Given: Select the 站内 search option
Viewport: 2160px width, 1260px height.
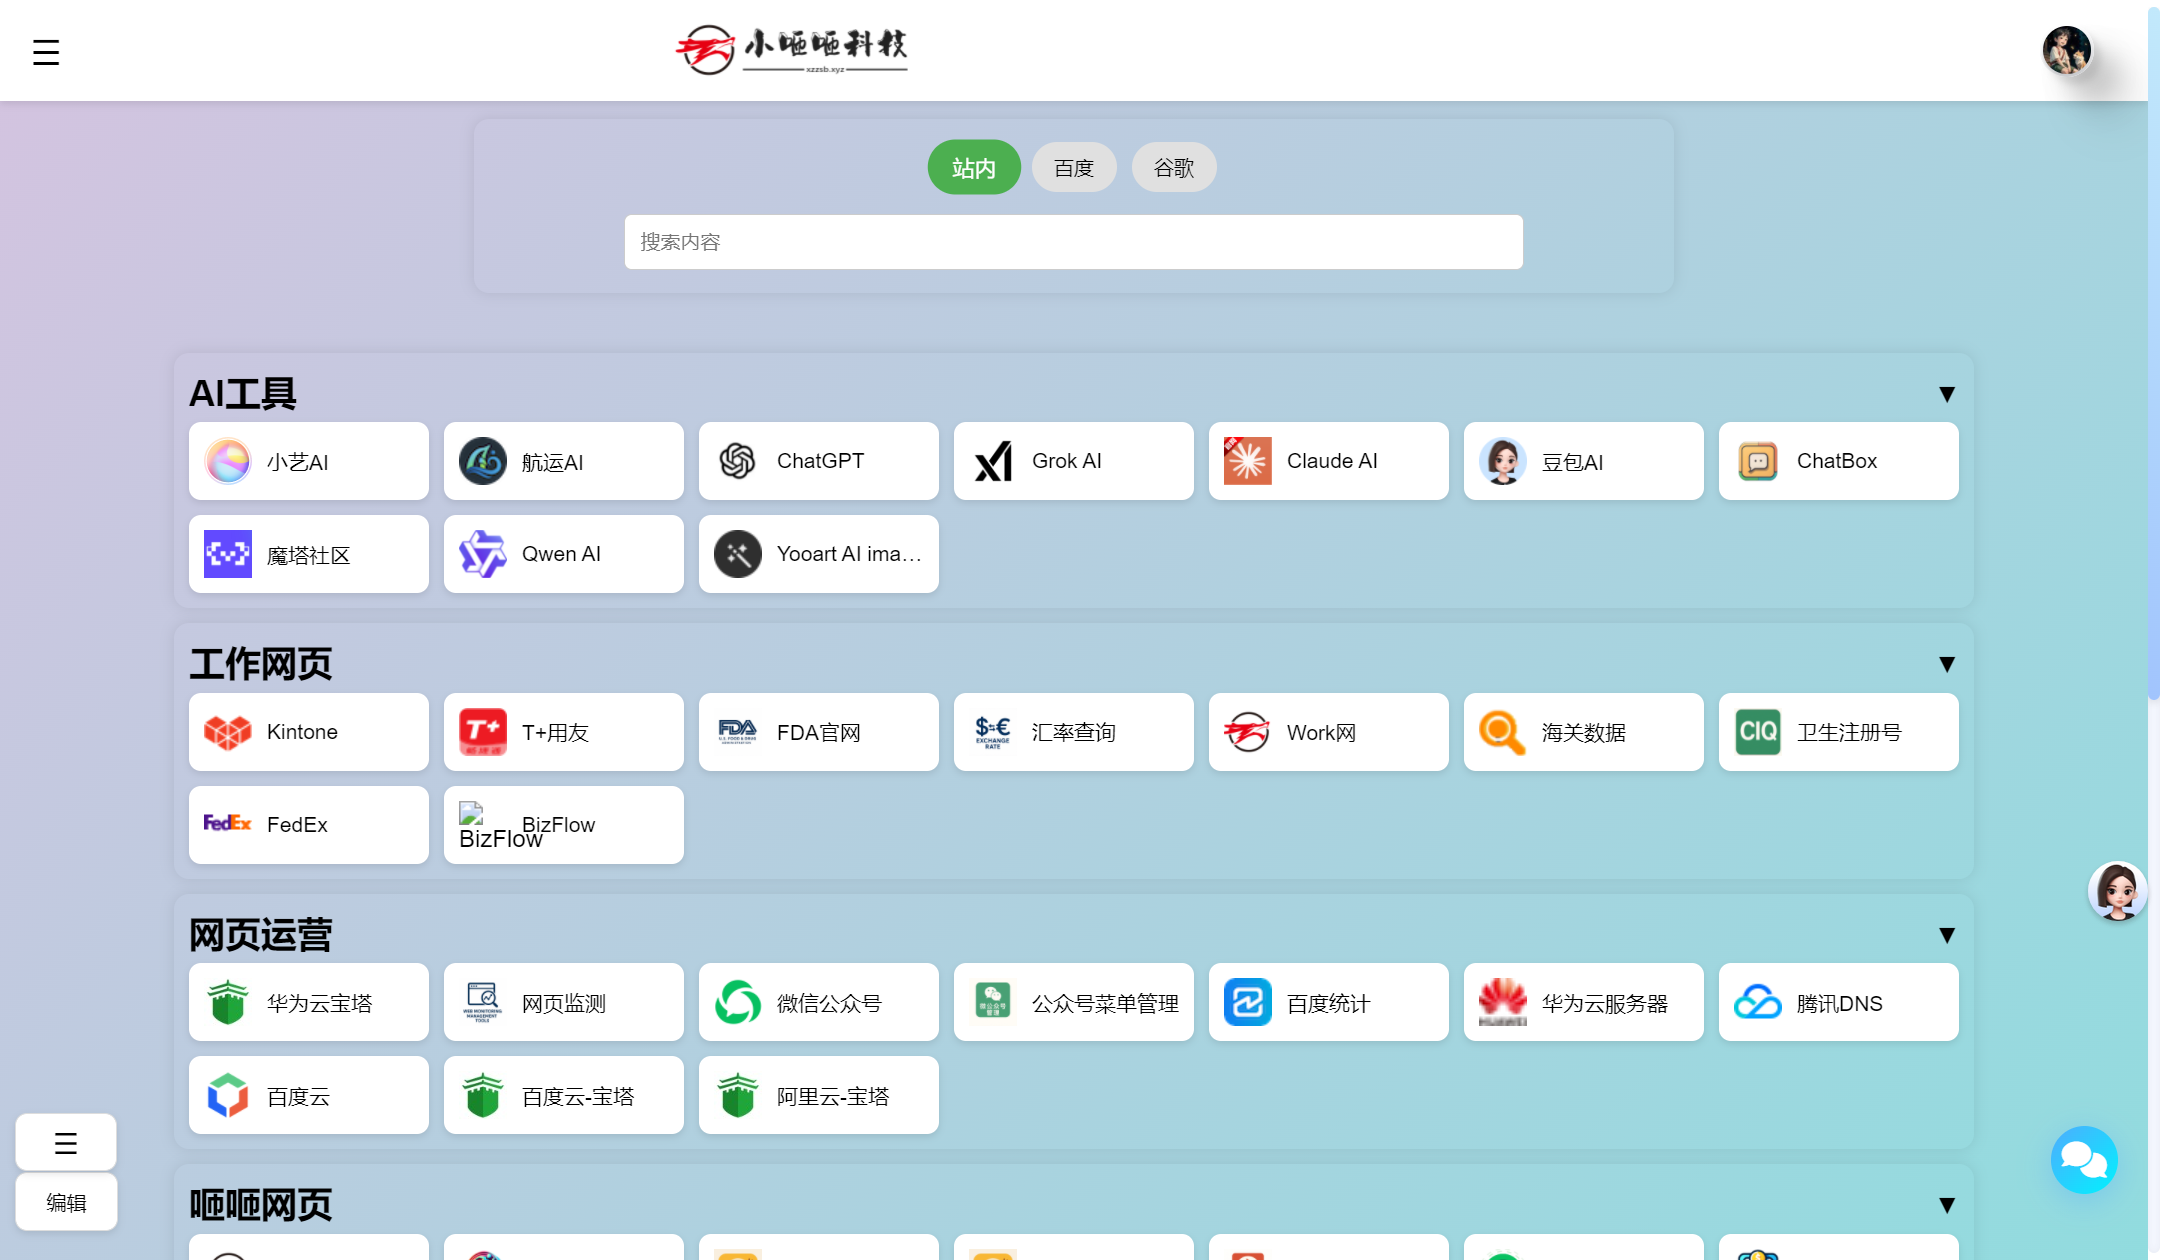Looking at the screenshot, I should pos(974,168).
